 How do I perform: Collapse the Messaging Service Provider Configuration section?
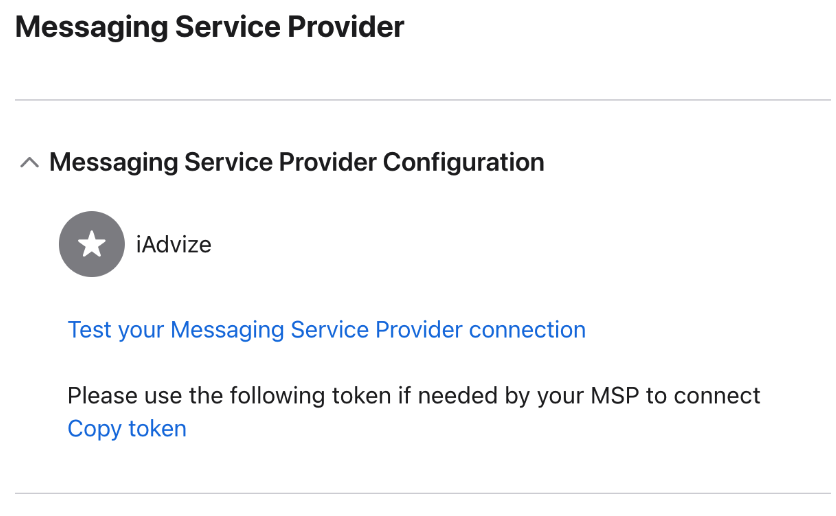(30, 162)
